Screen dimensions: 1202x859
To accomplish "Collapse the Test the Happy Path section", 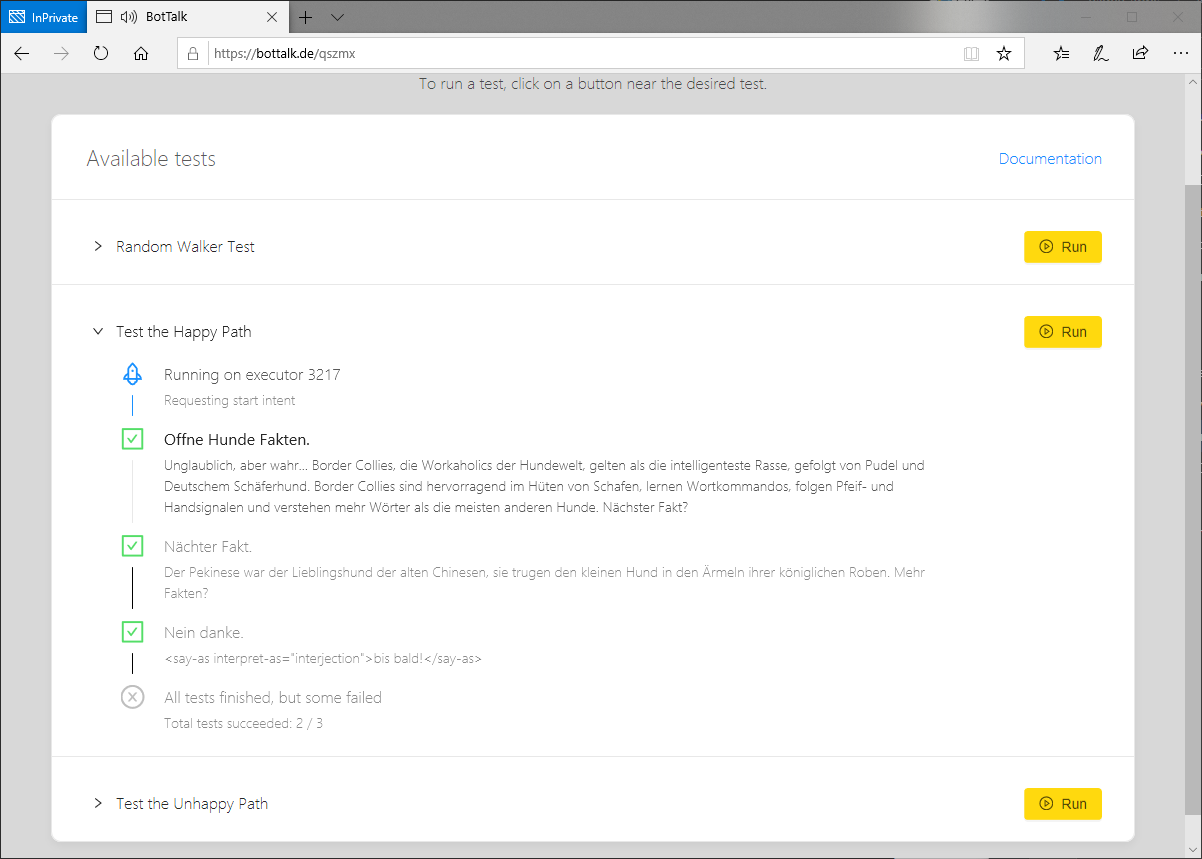I will (98, 332).
